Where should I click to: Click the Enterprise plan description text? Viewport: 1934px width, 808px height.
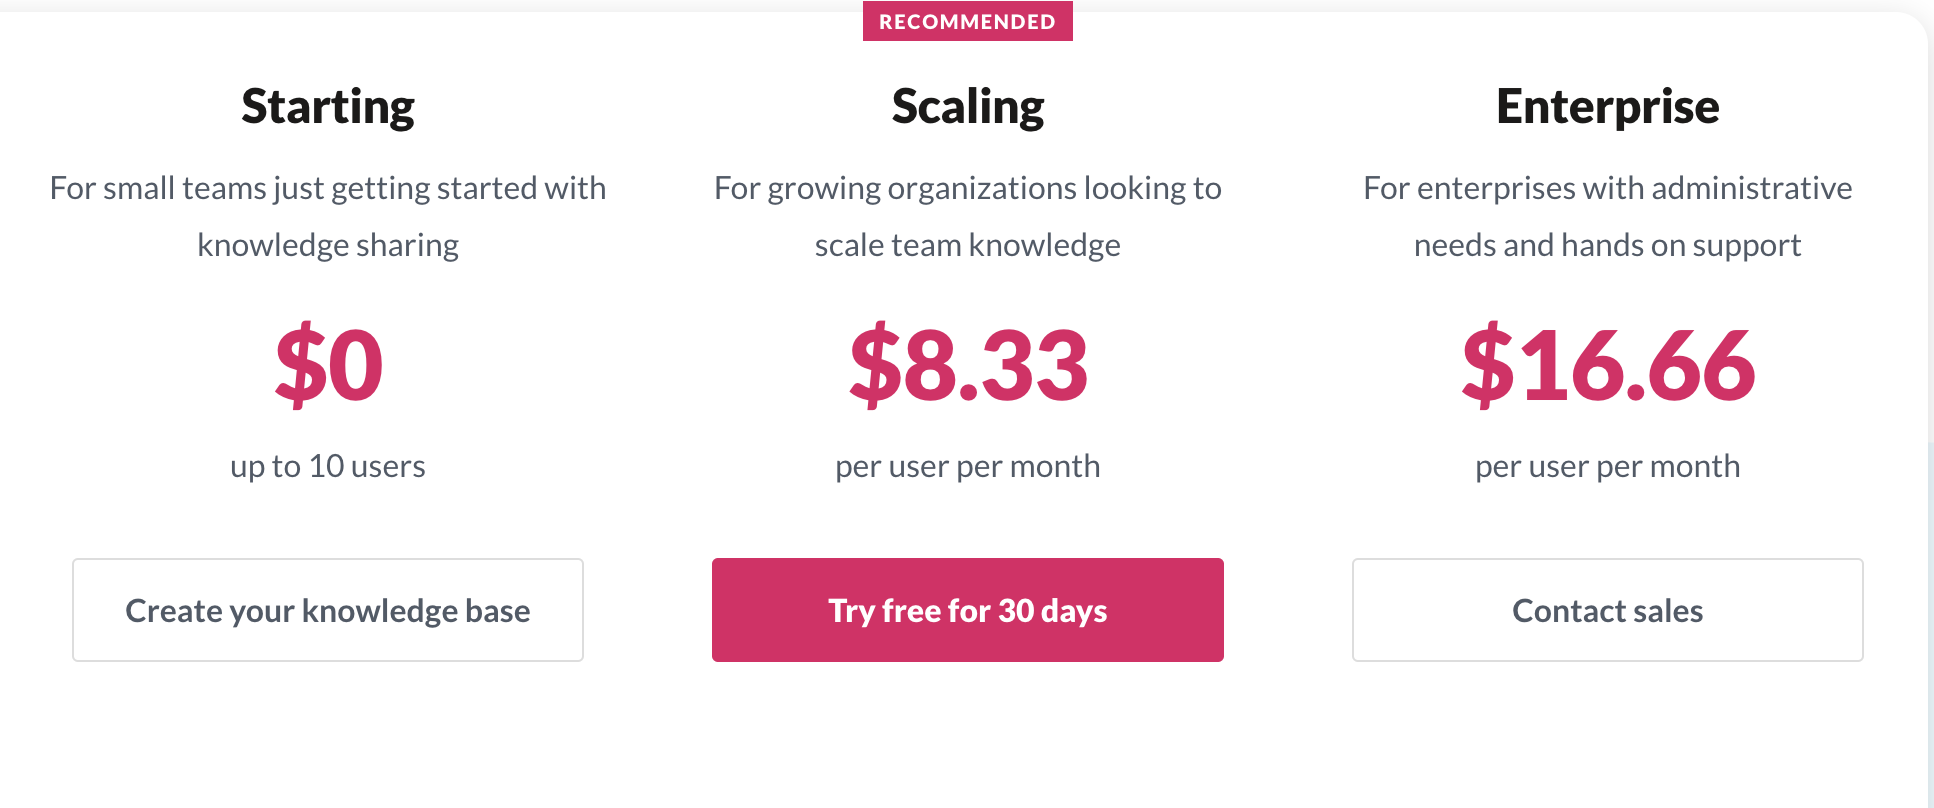click(1607, 215)
